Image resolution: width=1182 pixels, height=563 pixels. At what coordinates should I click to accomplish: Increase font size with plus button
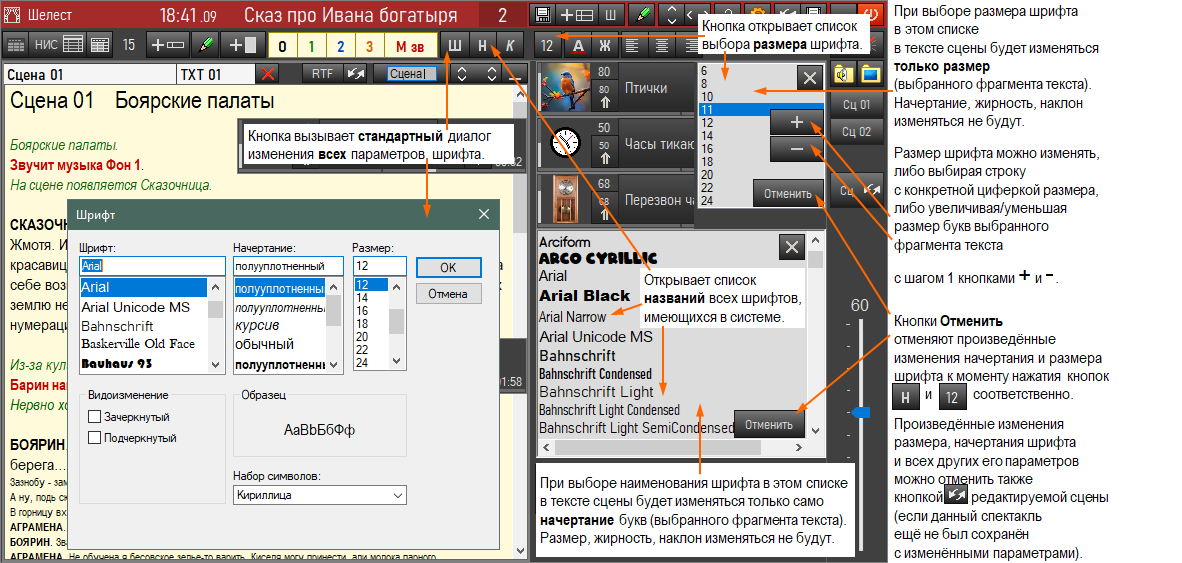797,122
